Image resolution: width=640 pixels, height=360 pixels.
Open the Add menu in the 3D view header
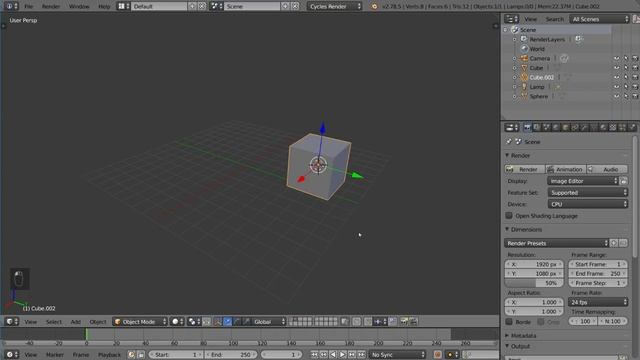(76, 322)
